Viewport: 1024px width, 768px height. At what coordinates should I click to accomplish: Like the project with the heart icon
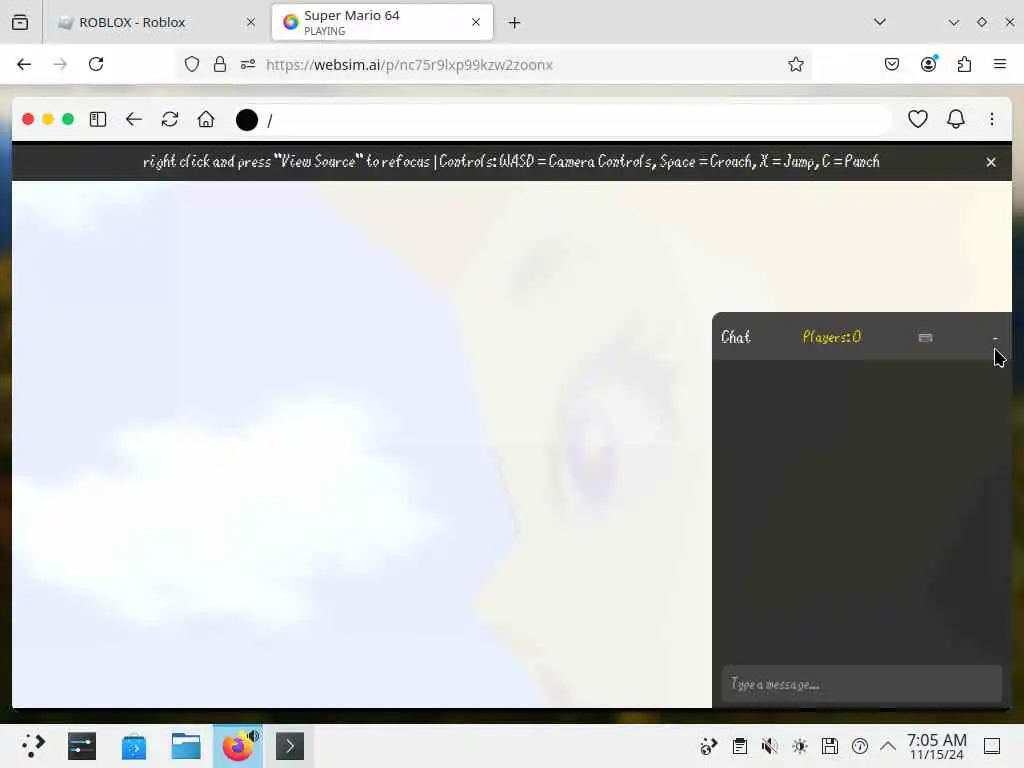918,119
